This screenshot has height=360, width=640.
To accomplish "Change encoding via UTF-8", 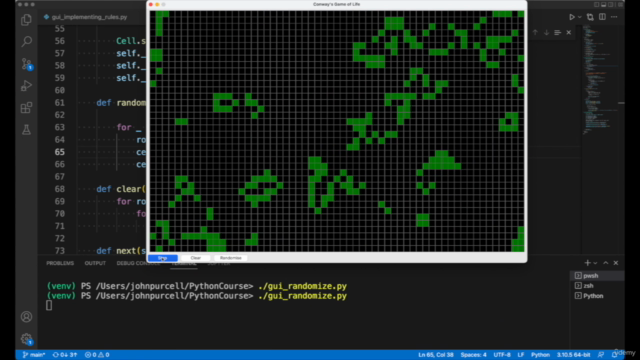I will point(502,355).
